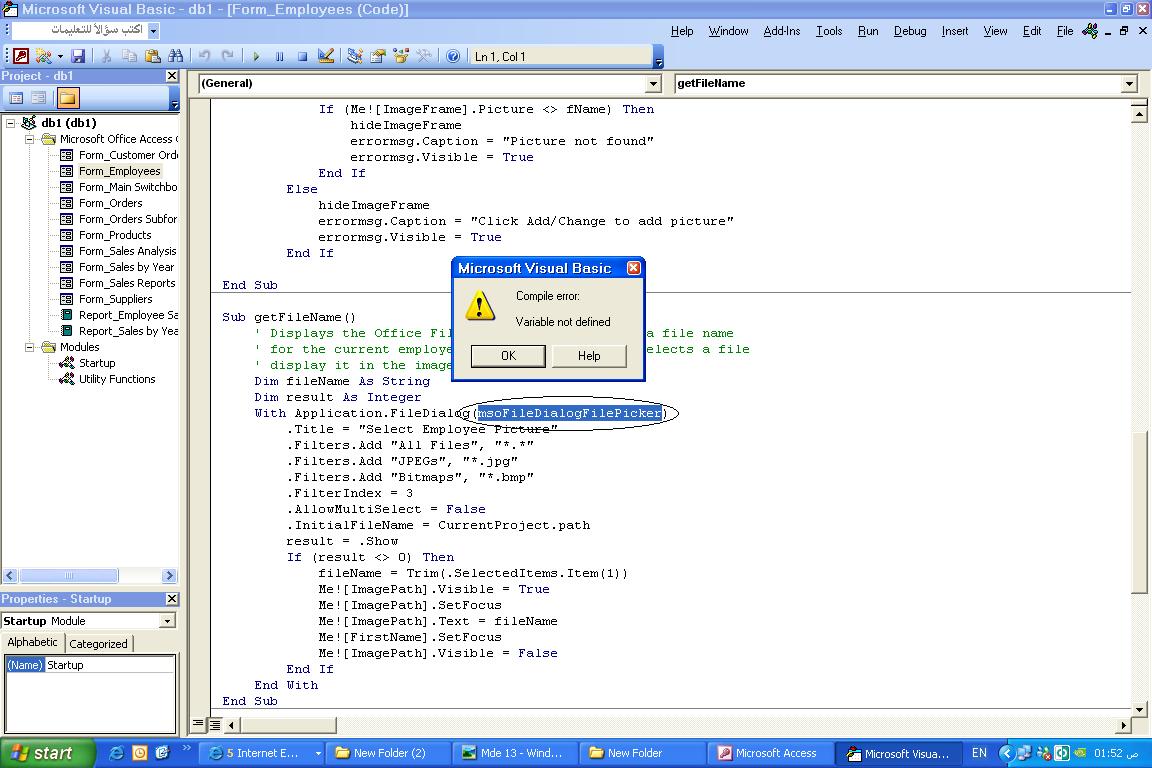1152x768 pixels.
Task: Click the Project panel horizontal scrollbar
Action: point(90,575)
